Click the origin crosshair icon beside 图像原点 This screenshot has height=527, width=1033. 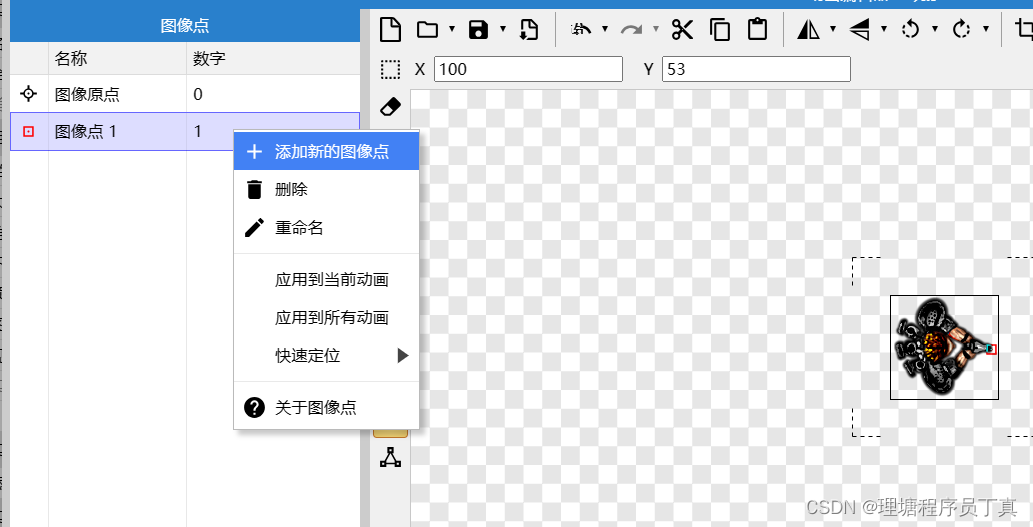pyautogui.click(x=28, y=94)
